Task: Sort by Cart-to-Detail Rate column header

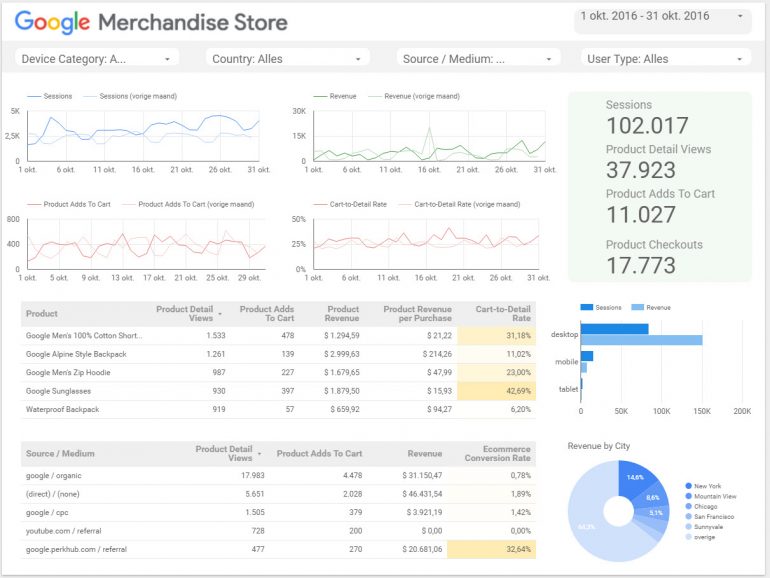Action: [503, 313]
